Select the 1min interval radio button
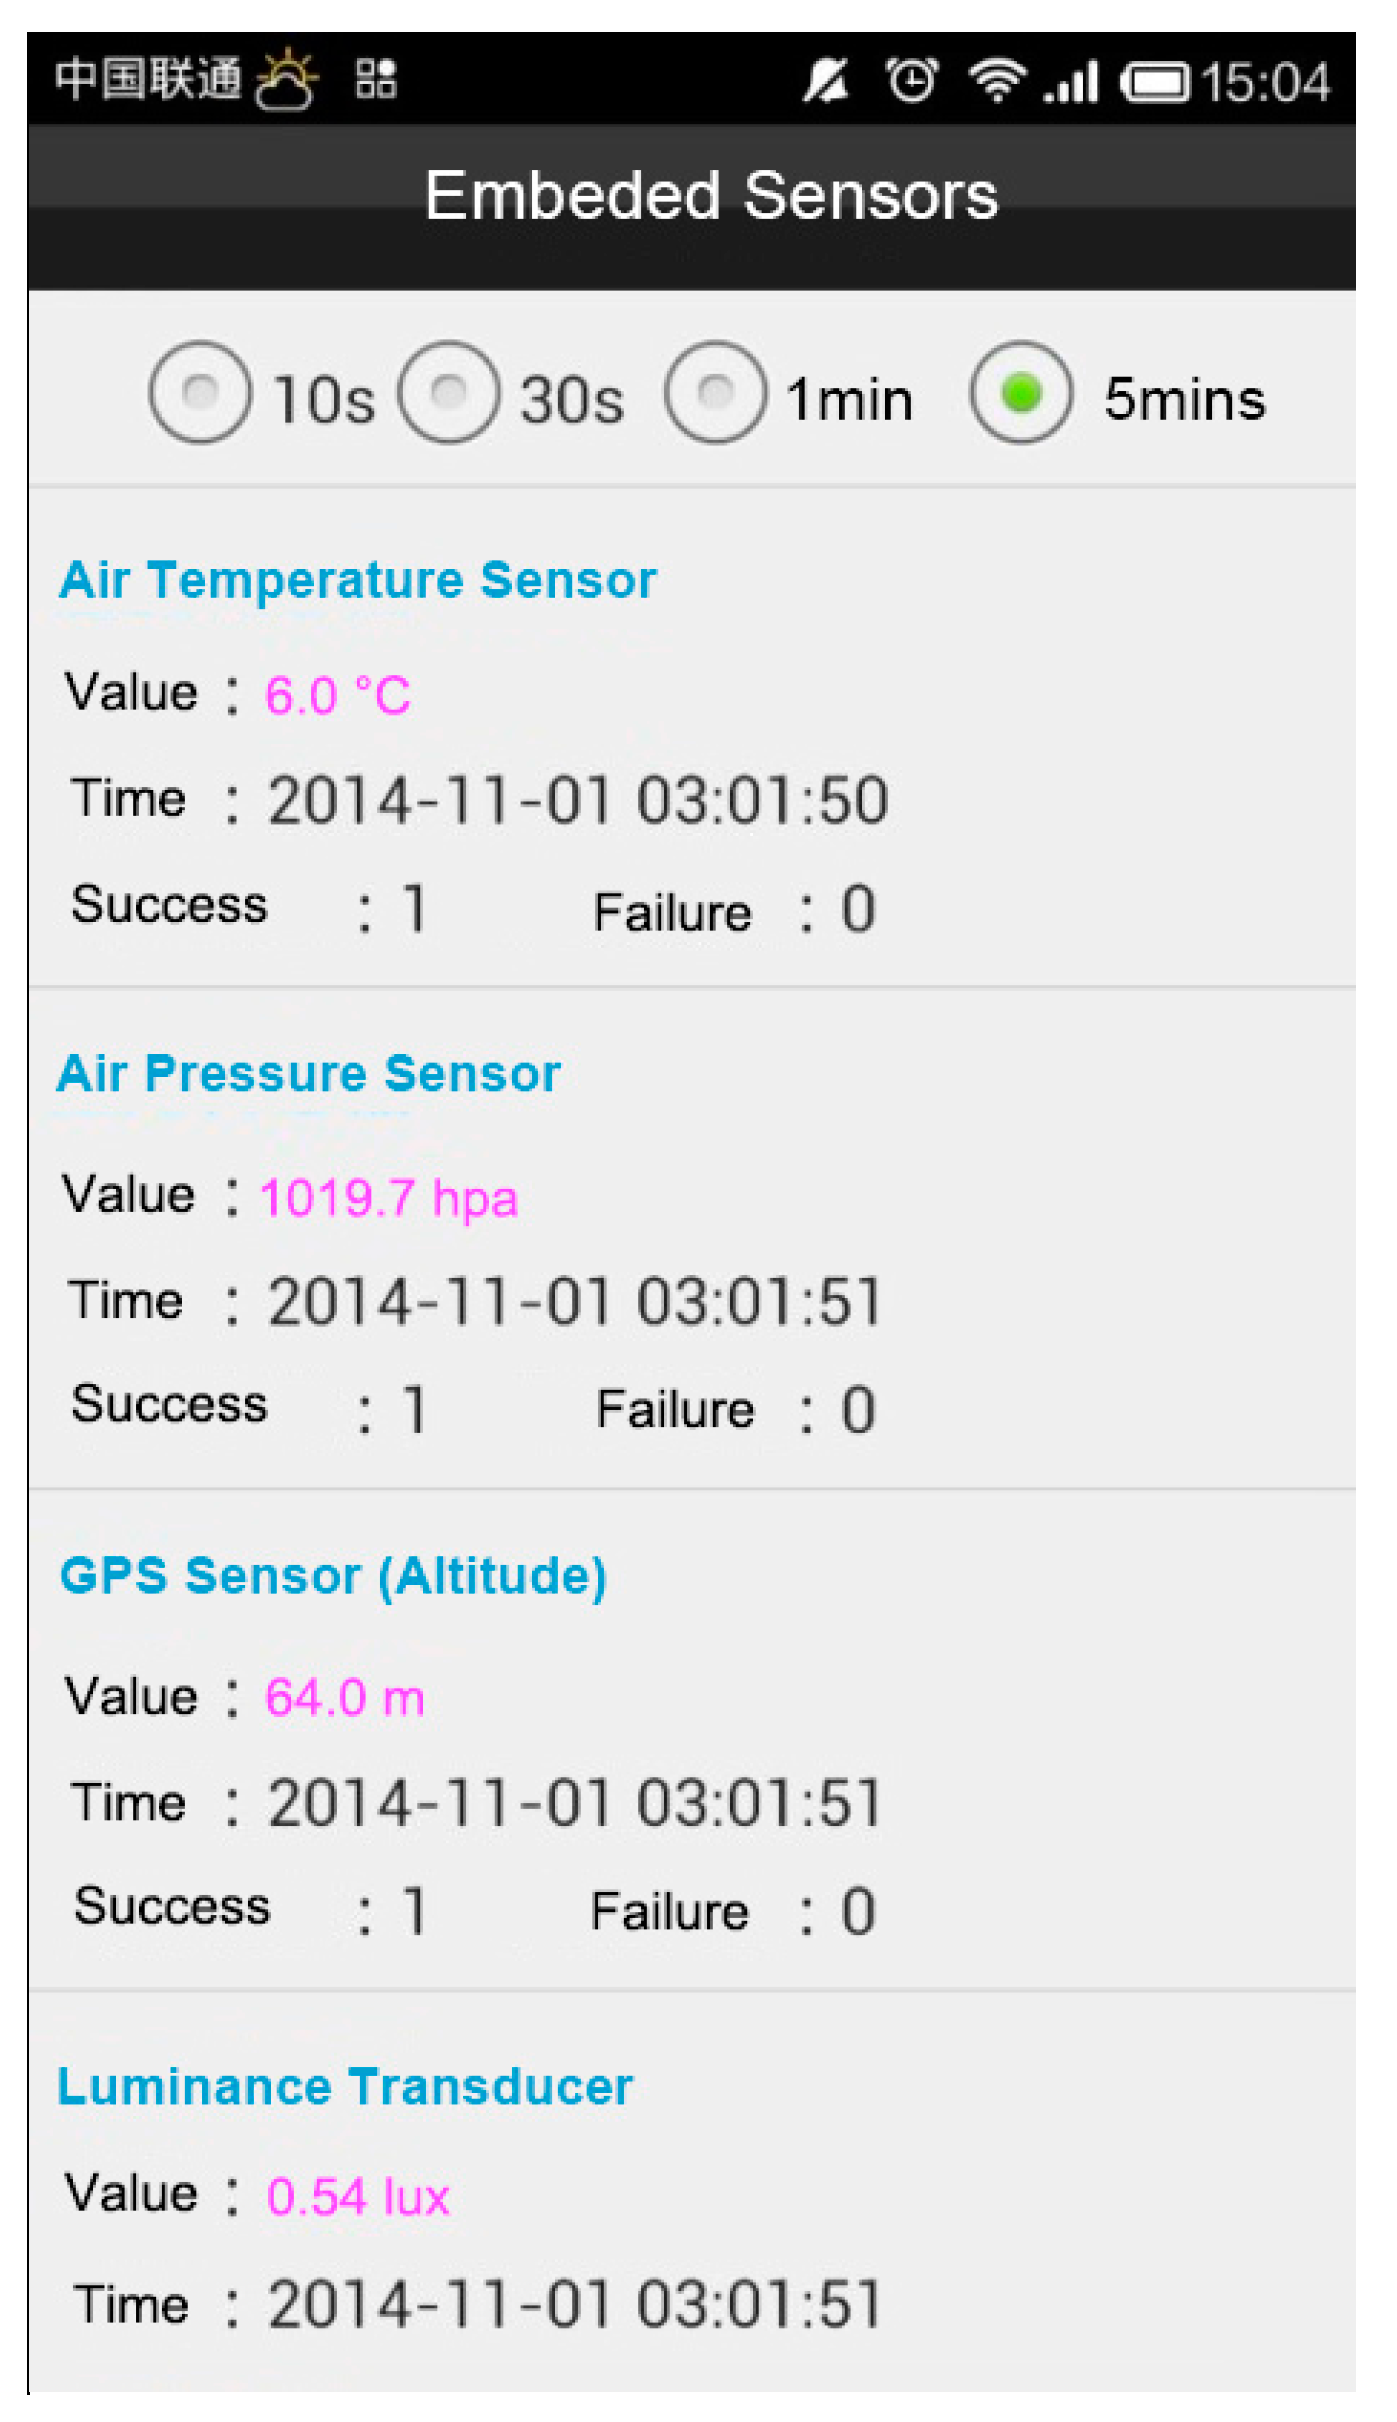The width and height of the screenshot is (1397, 2422). pyautogui.click(x=716, y=393)
